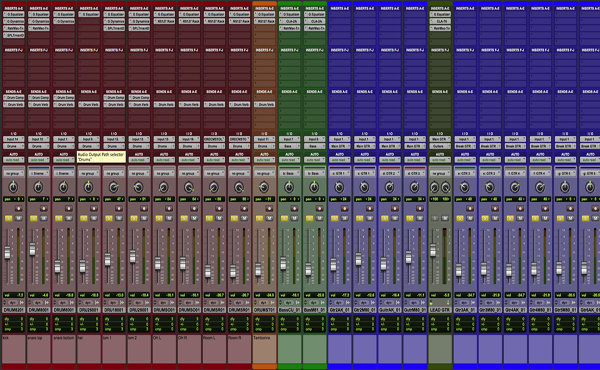
Task: Record-enable the Room L track
Action: point(219,209)
